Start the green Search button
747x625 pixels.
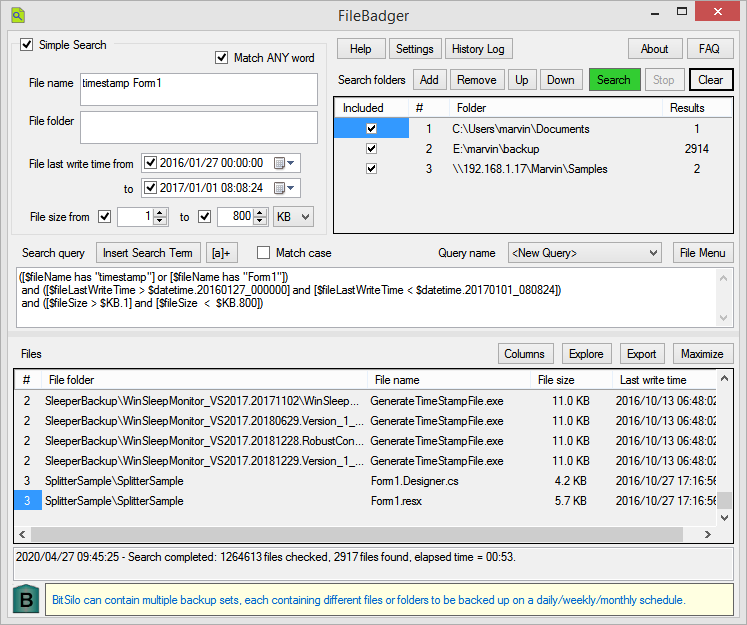614,80
